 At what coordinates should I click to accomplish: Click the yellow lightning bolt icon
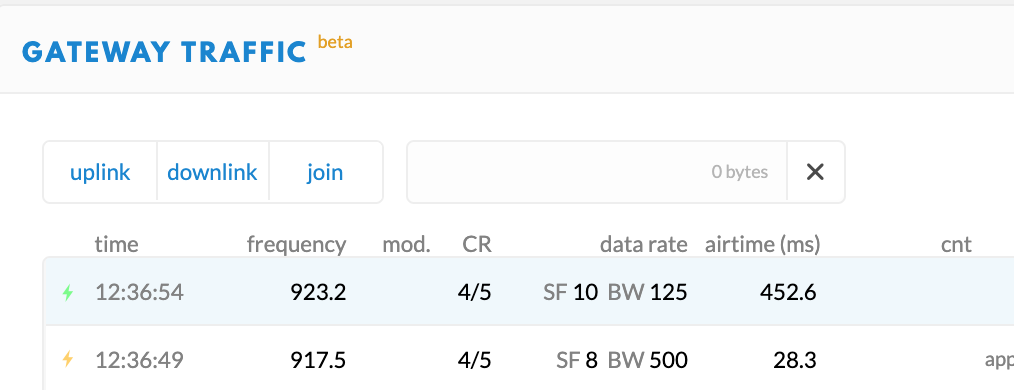[x=67, y=359]
